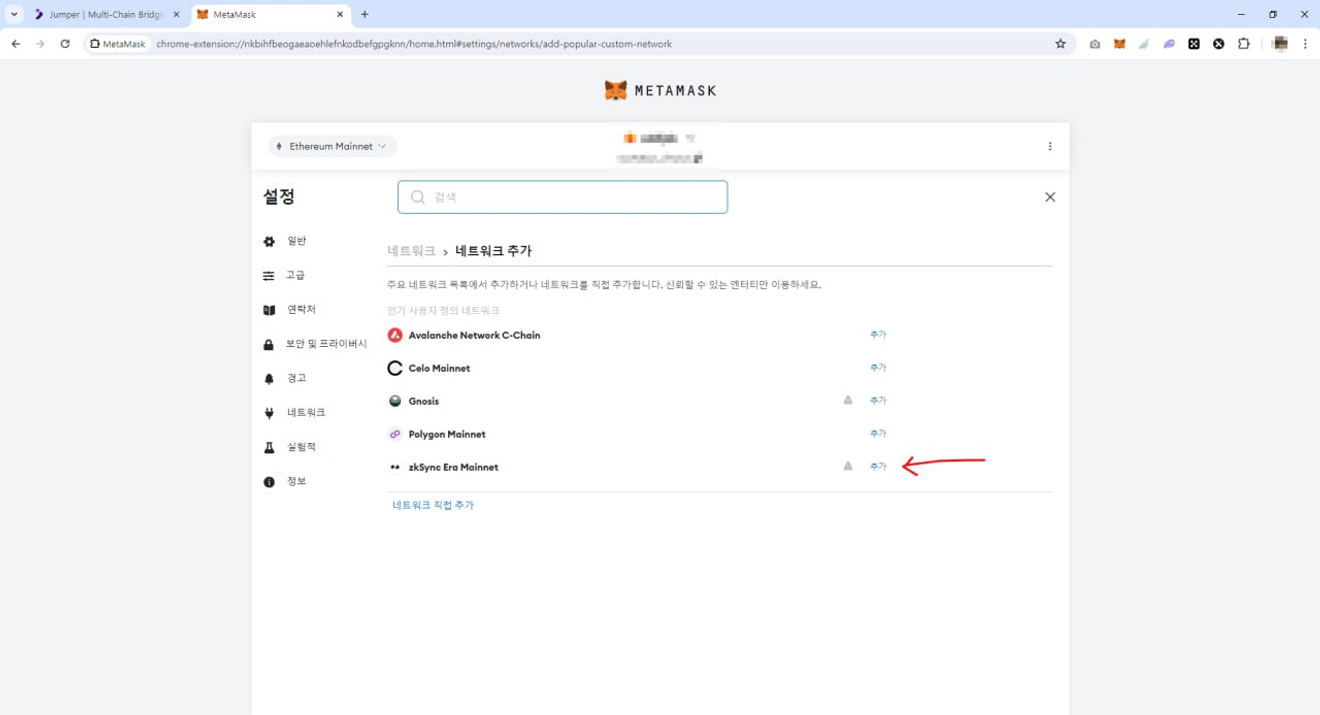Click the Chrome profile avatar

tap(1280, 44)
